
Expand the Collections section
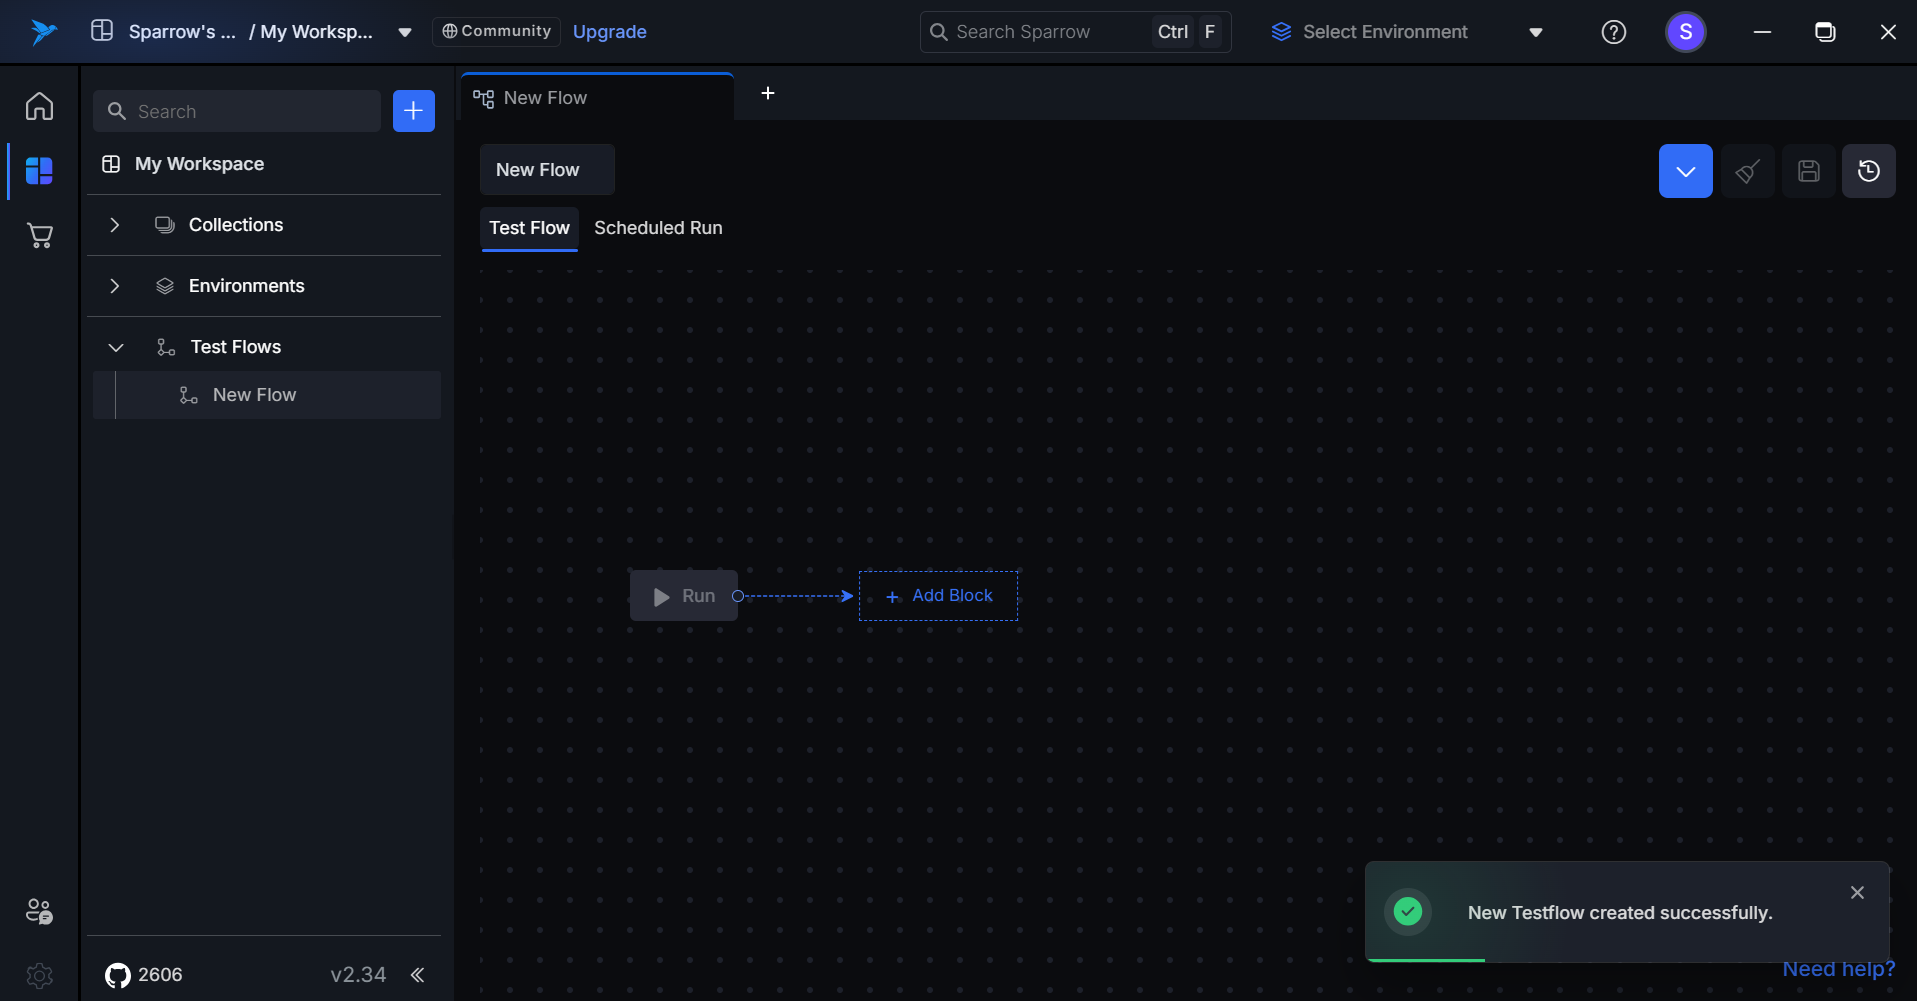[x=115, y=225]
